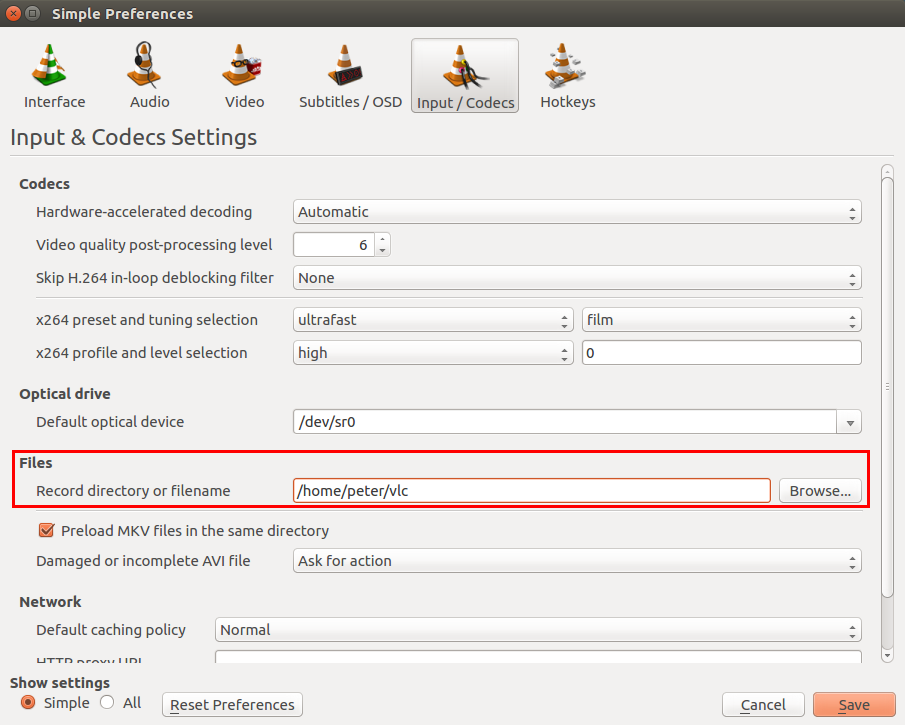Select the Simple show settings radio

coord(28,702)
